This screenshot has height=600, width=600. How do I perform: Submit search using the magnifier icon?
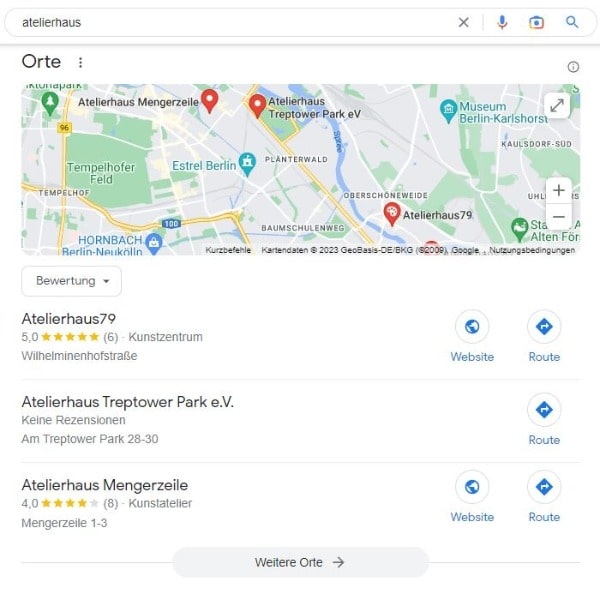point(572,22)
